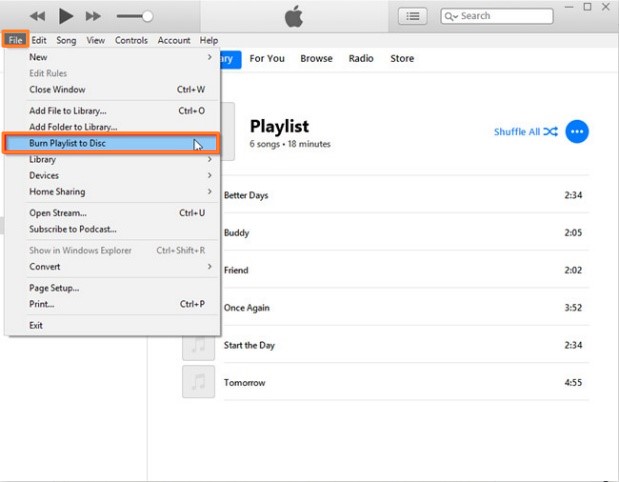Open the Help menu
The width and height of the screenshot is (619, 482).
pos(209,40)
